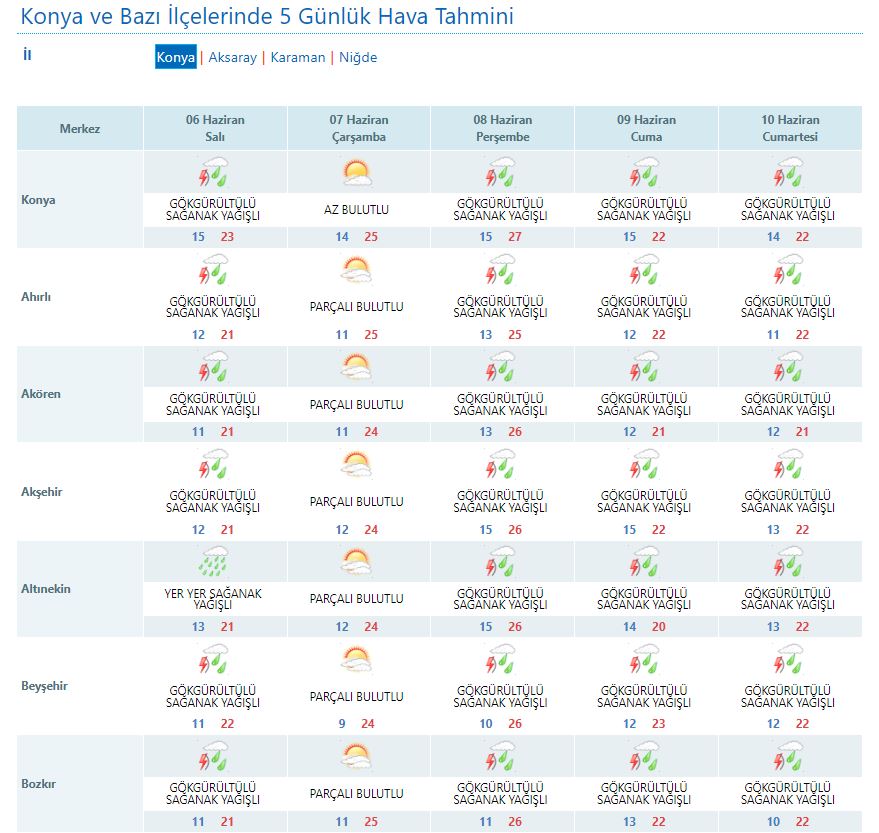The image size is (879, 833).
Task: Open the Karaman province forecast
Action: pyautogui.click(x=297, y=57)
